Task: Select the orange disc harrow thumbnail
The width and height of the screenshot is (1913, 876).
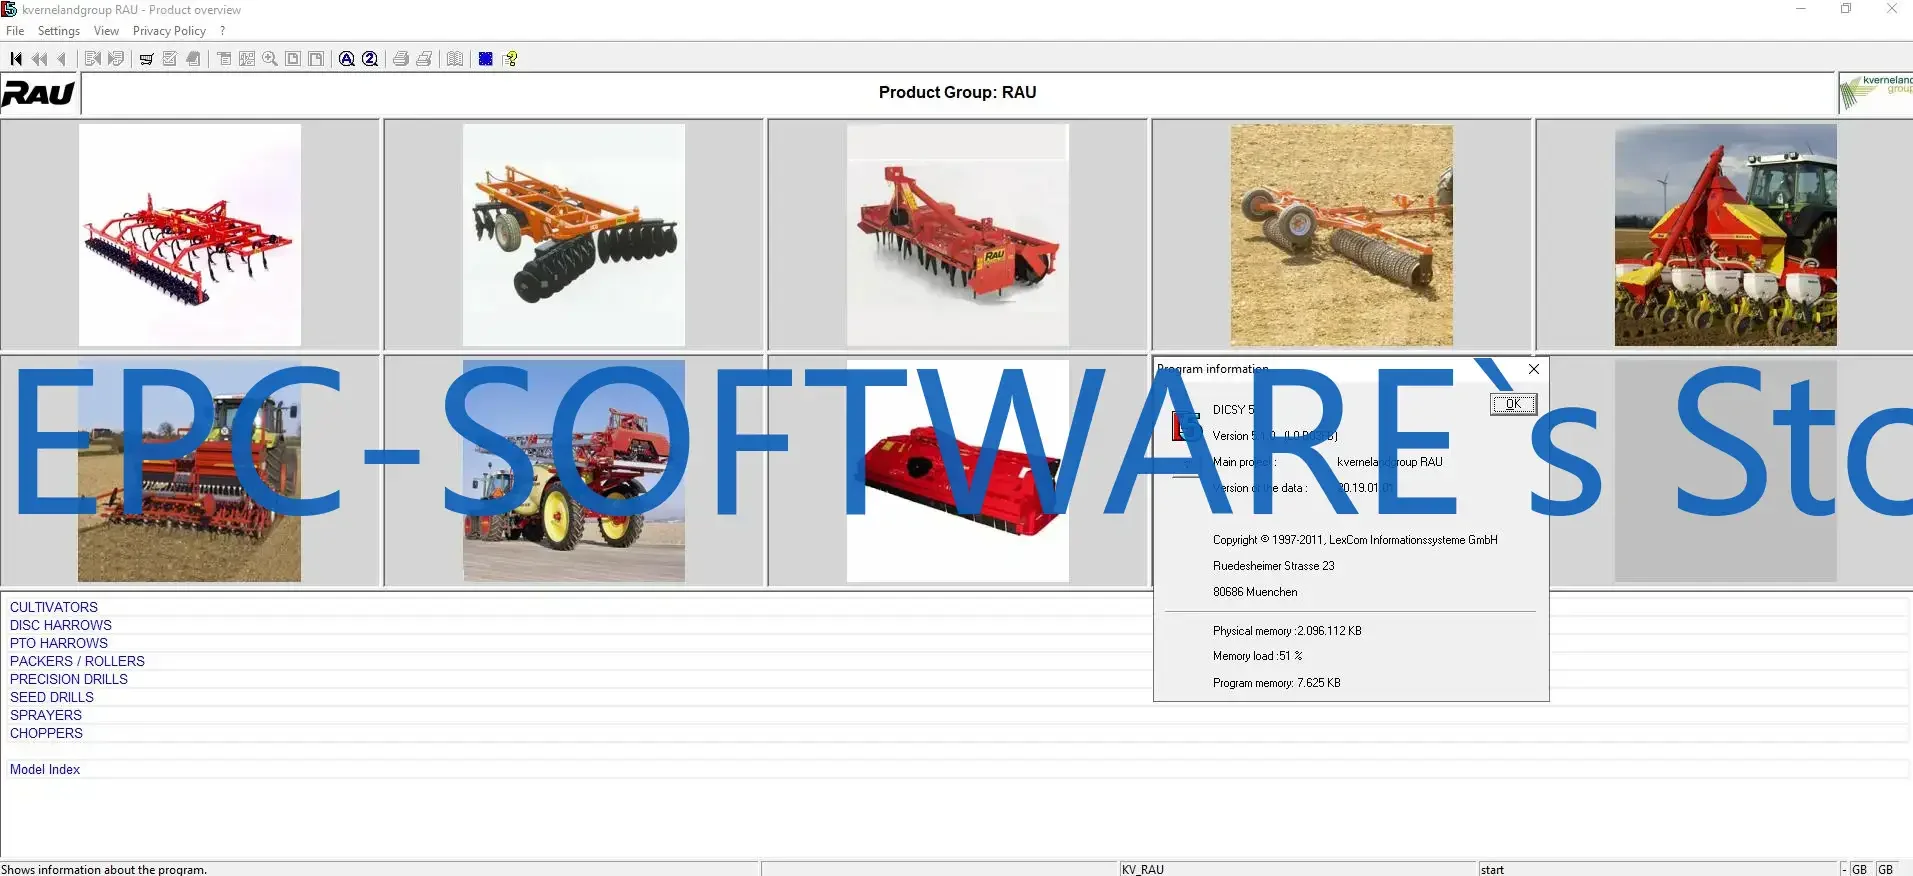Action: click(x=574, y=235)
